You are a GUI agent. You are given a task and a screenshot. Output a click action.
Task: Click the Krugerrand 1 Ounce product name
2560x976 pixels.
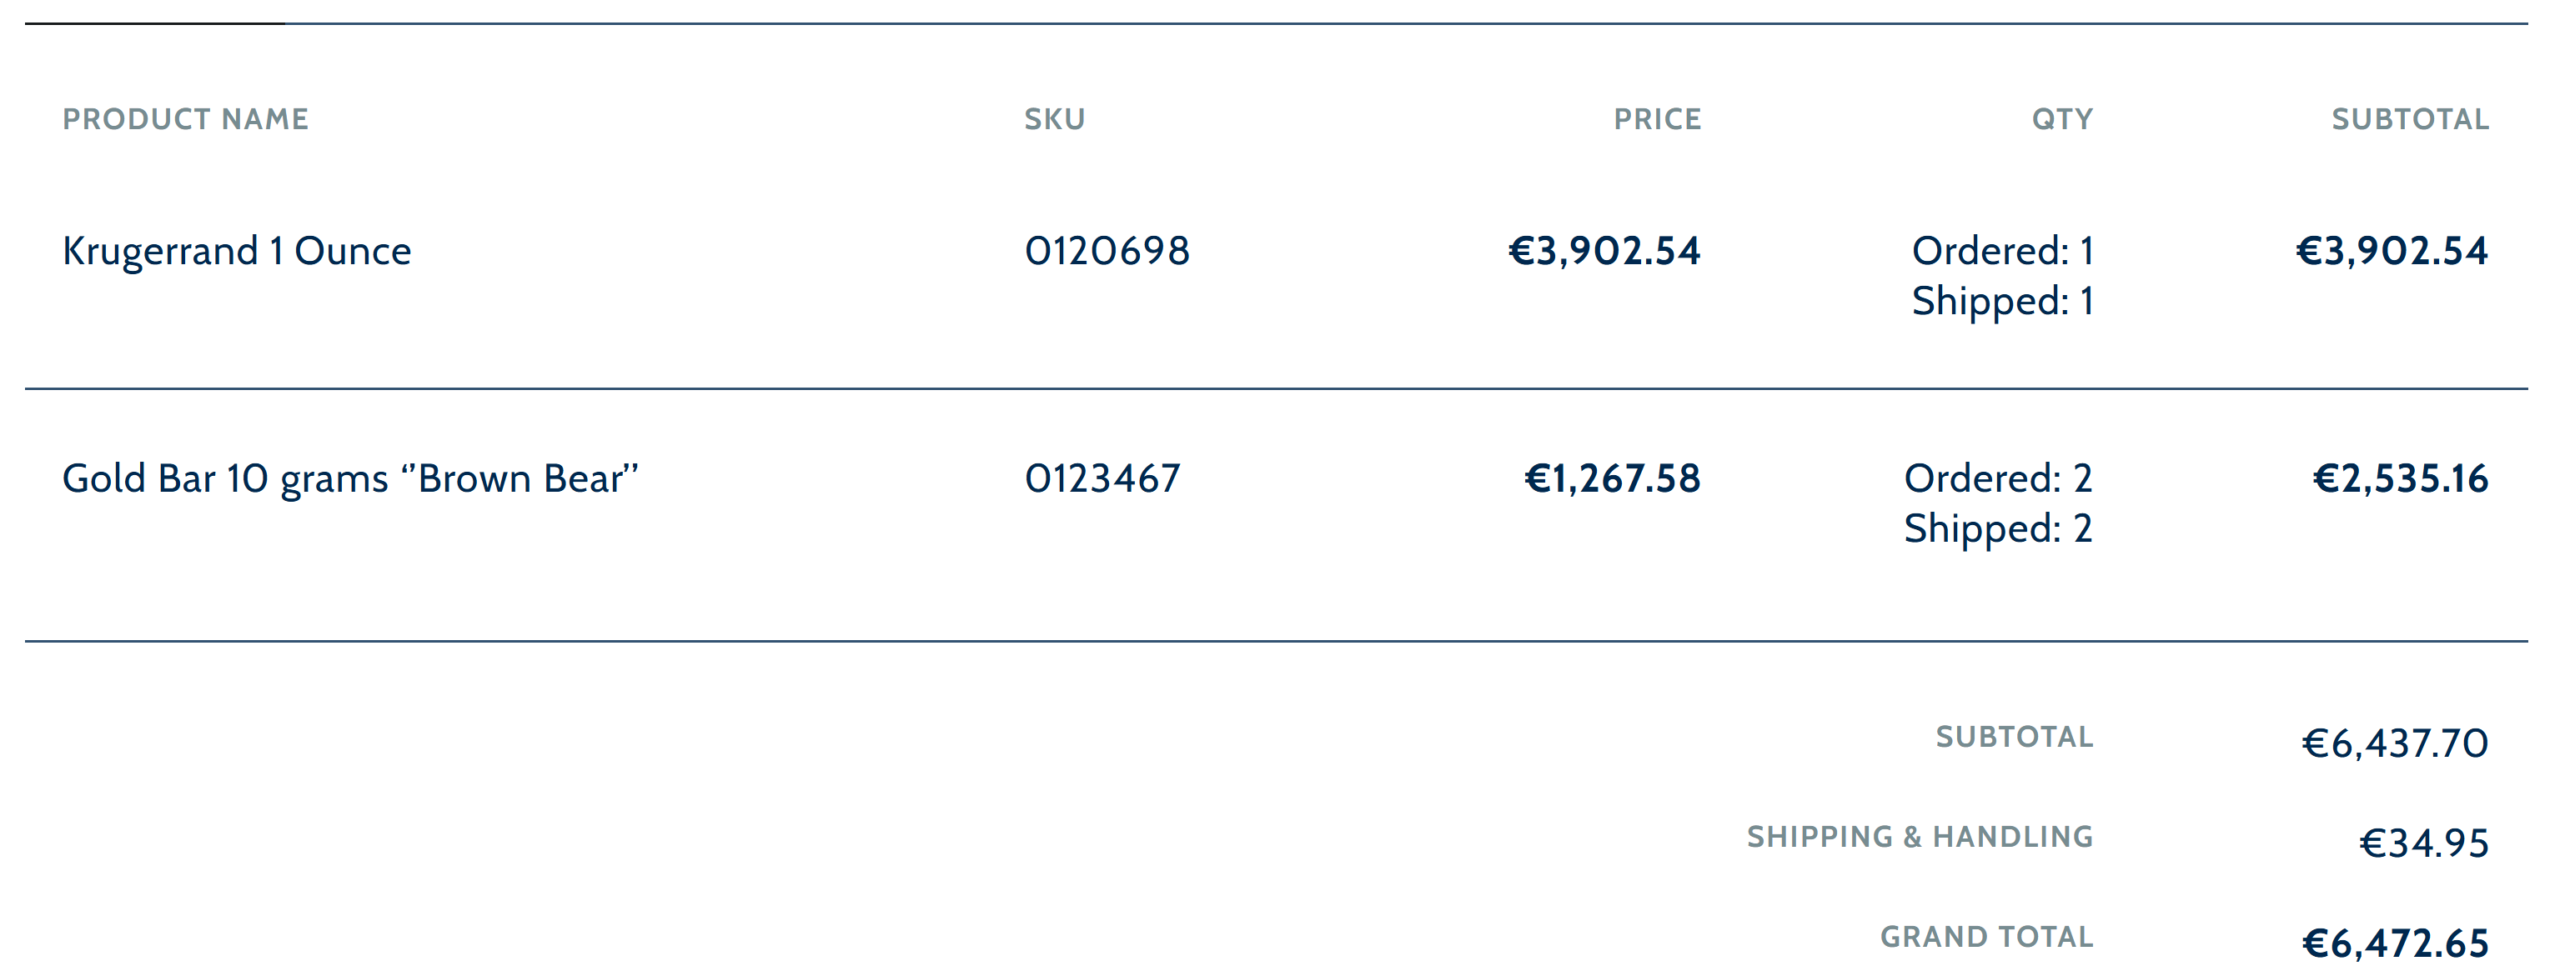[236, 251]
